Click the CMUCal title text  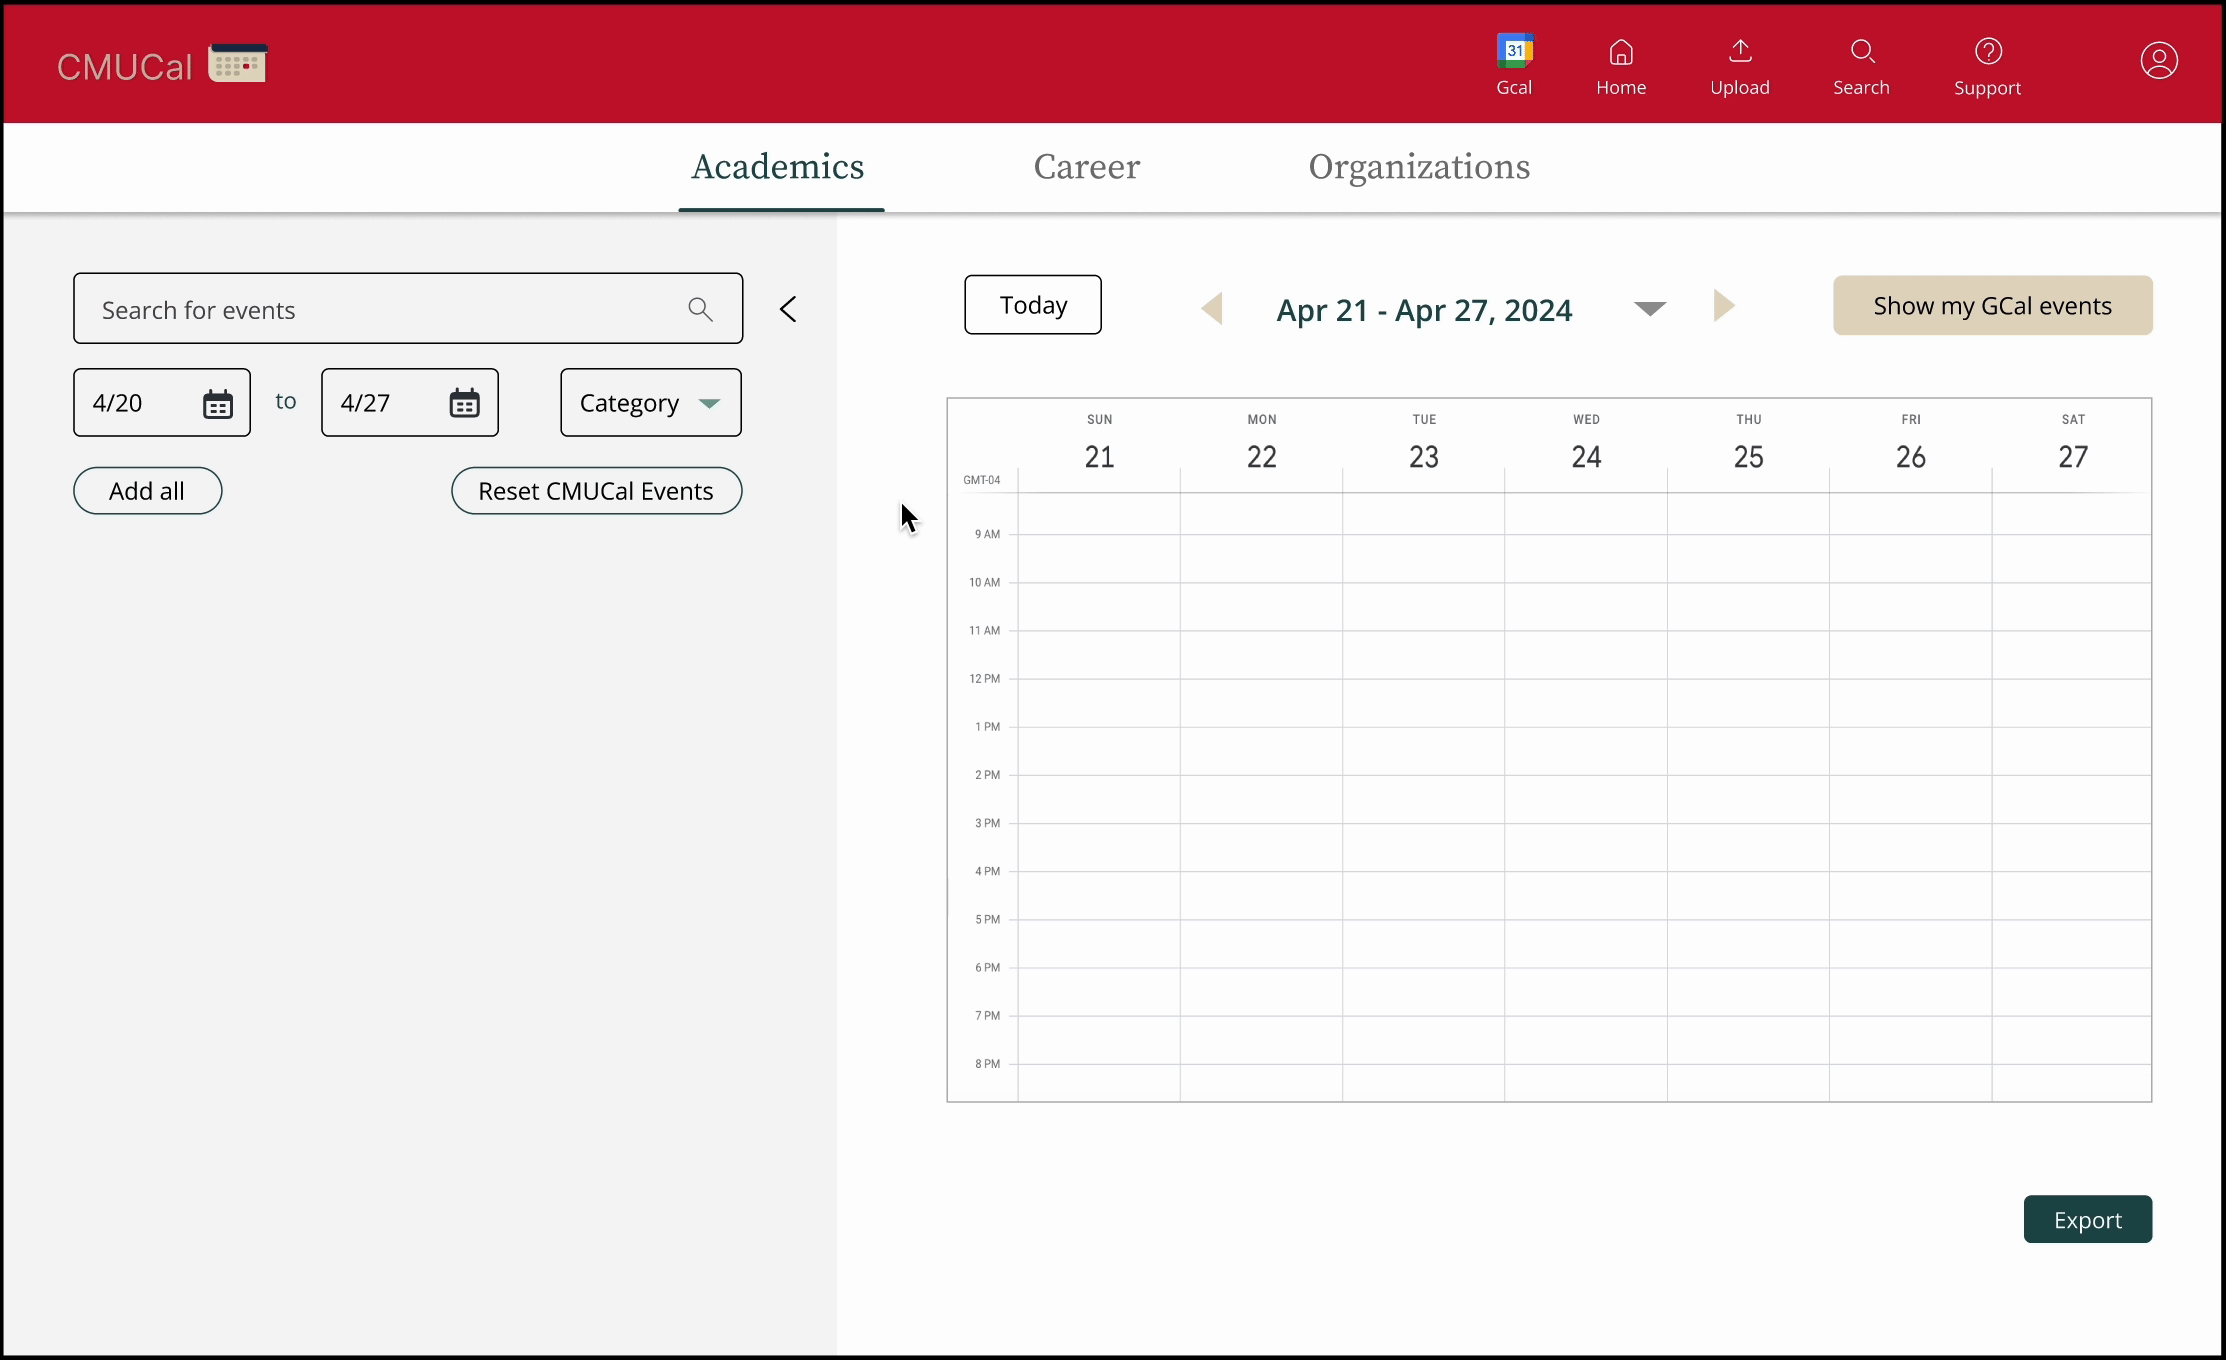tap(124, 67)
